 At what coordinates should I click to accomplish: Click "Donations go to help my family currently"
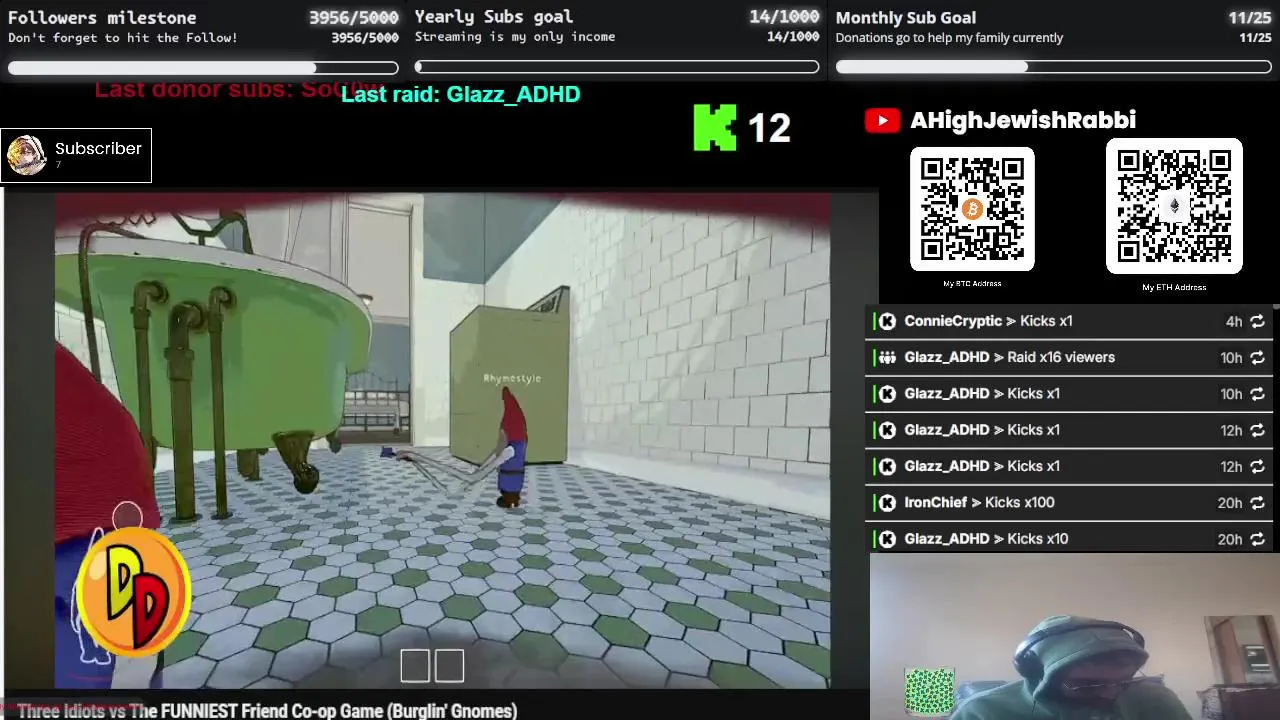(949, 38)
